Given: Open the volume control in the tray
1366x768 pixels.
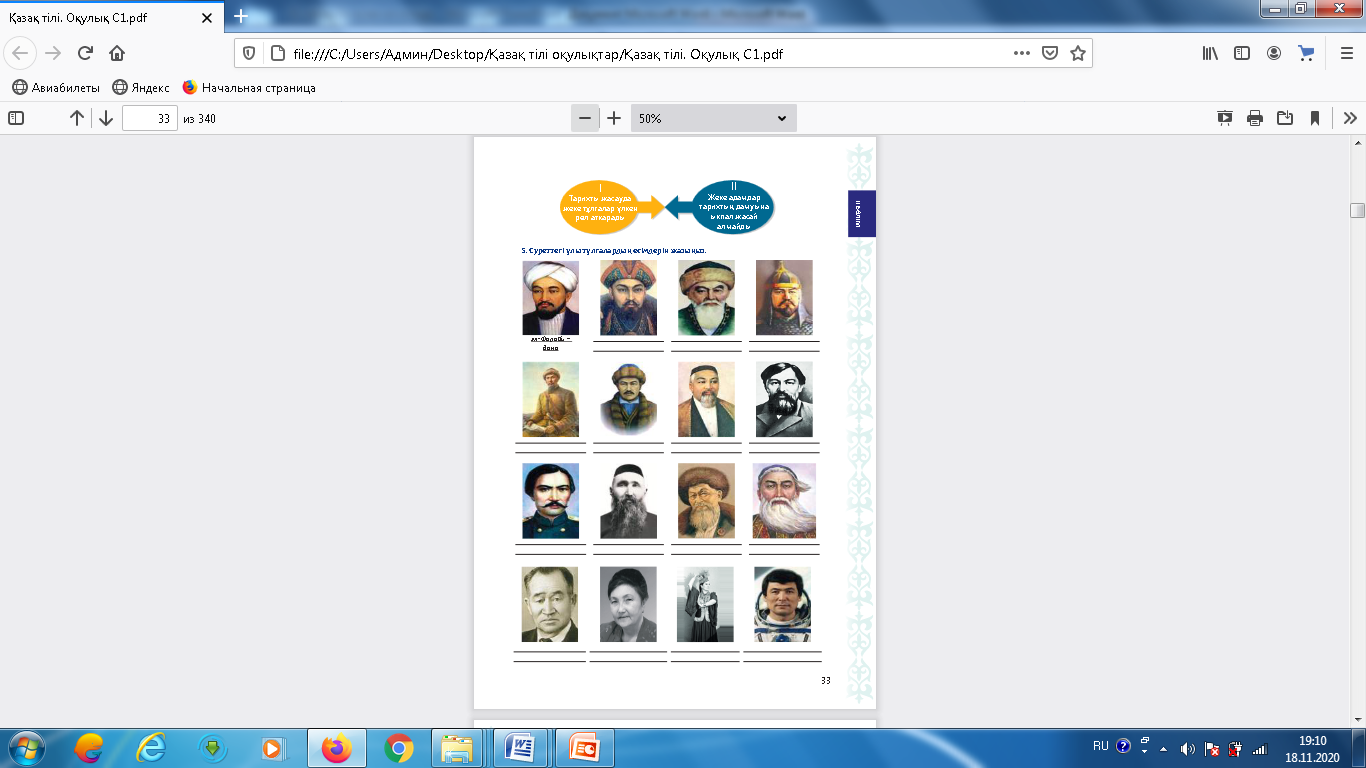Looking at the screenshot, I should coord(1188,748).
